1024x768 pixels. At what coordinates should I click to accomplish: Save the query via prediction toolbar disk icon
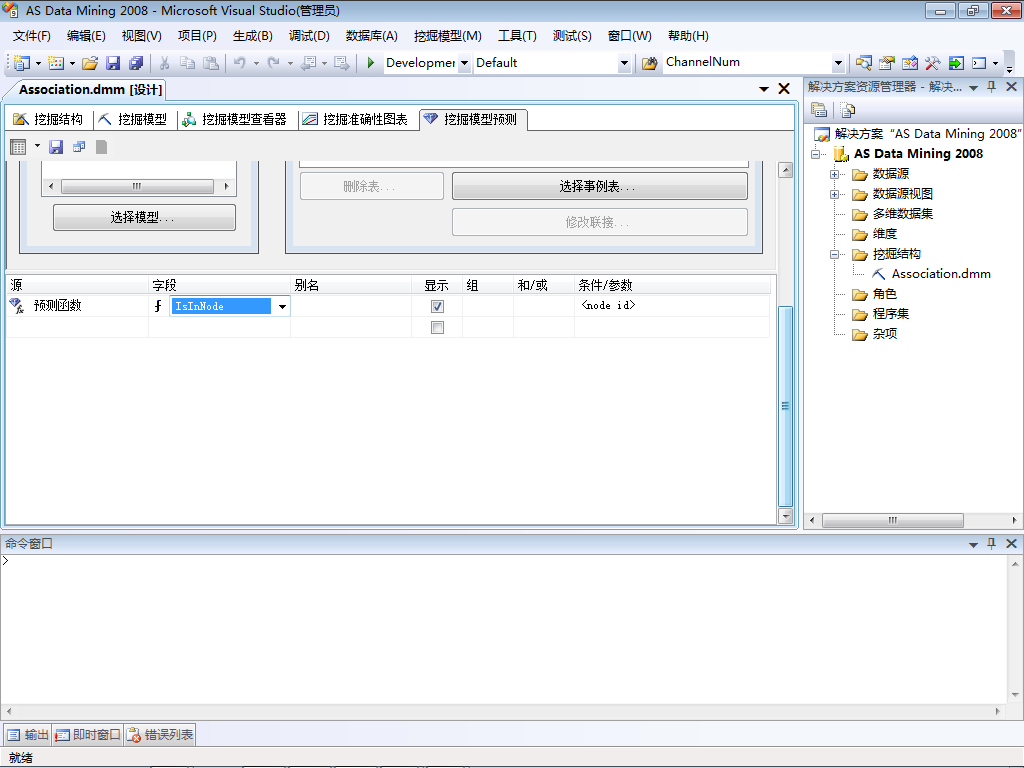coord(56,147)
